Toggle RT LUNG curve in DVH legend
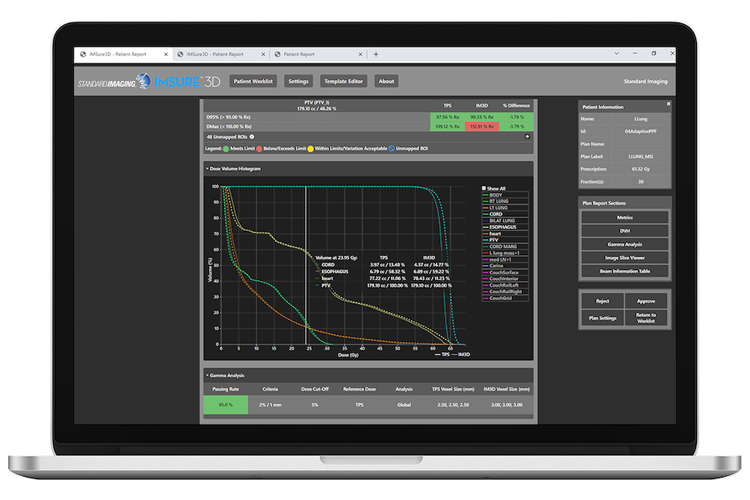The height and width of the screenshot is (500, 750). (505, 201)
